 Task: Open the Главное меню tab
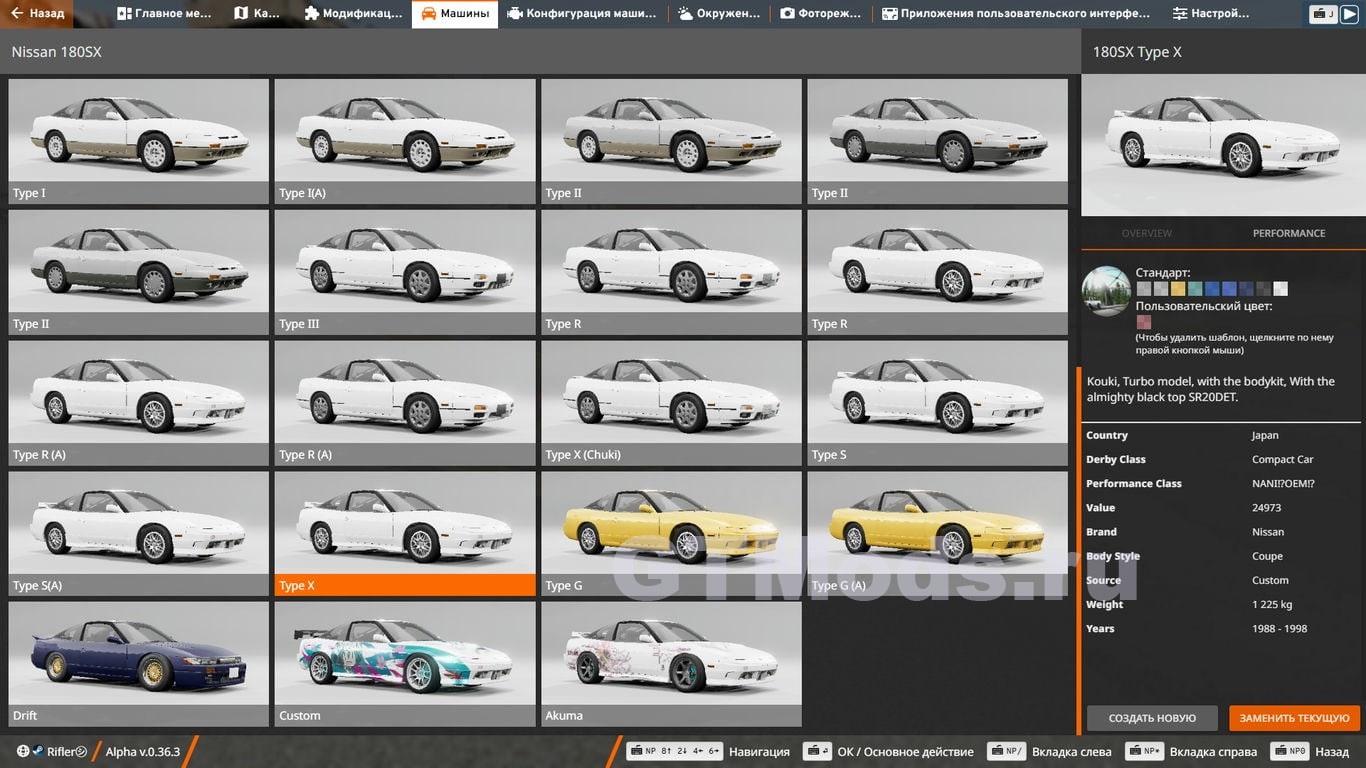(163, 14)
